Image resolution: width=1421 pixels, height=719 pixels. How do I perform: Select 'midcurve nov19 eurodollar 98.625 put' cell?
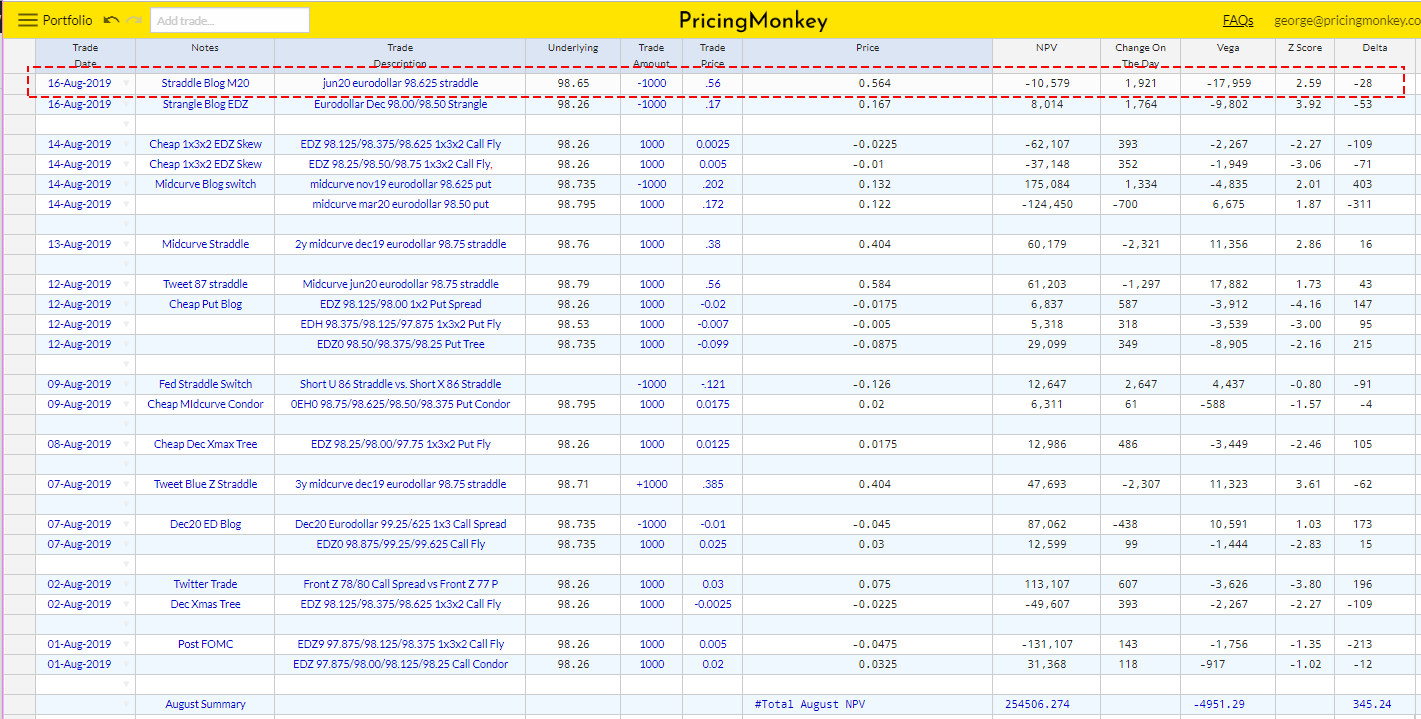click(x=400, y=184)
